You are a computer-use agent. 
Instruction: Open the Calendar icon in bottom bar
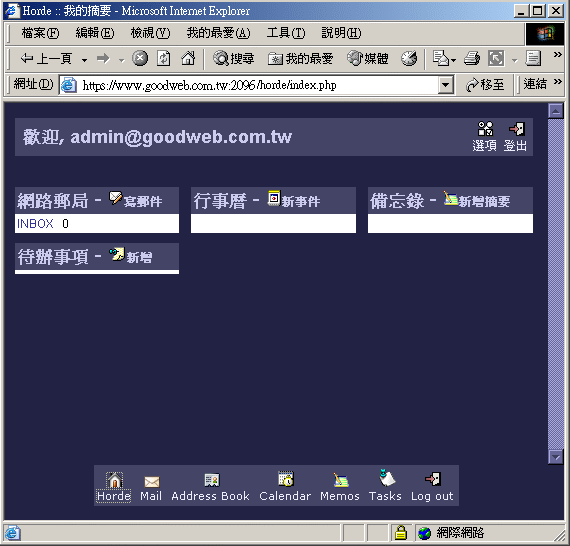[x=286, y=479]
